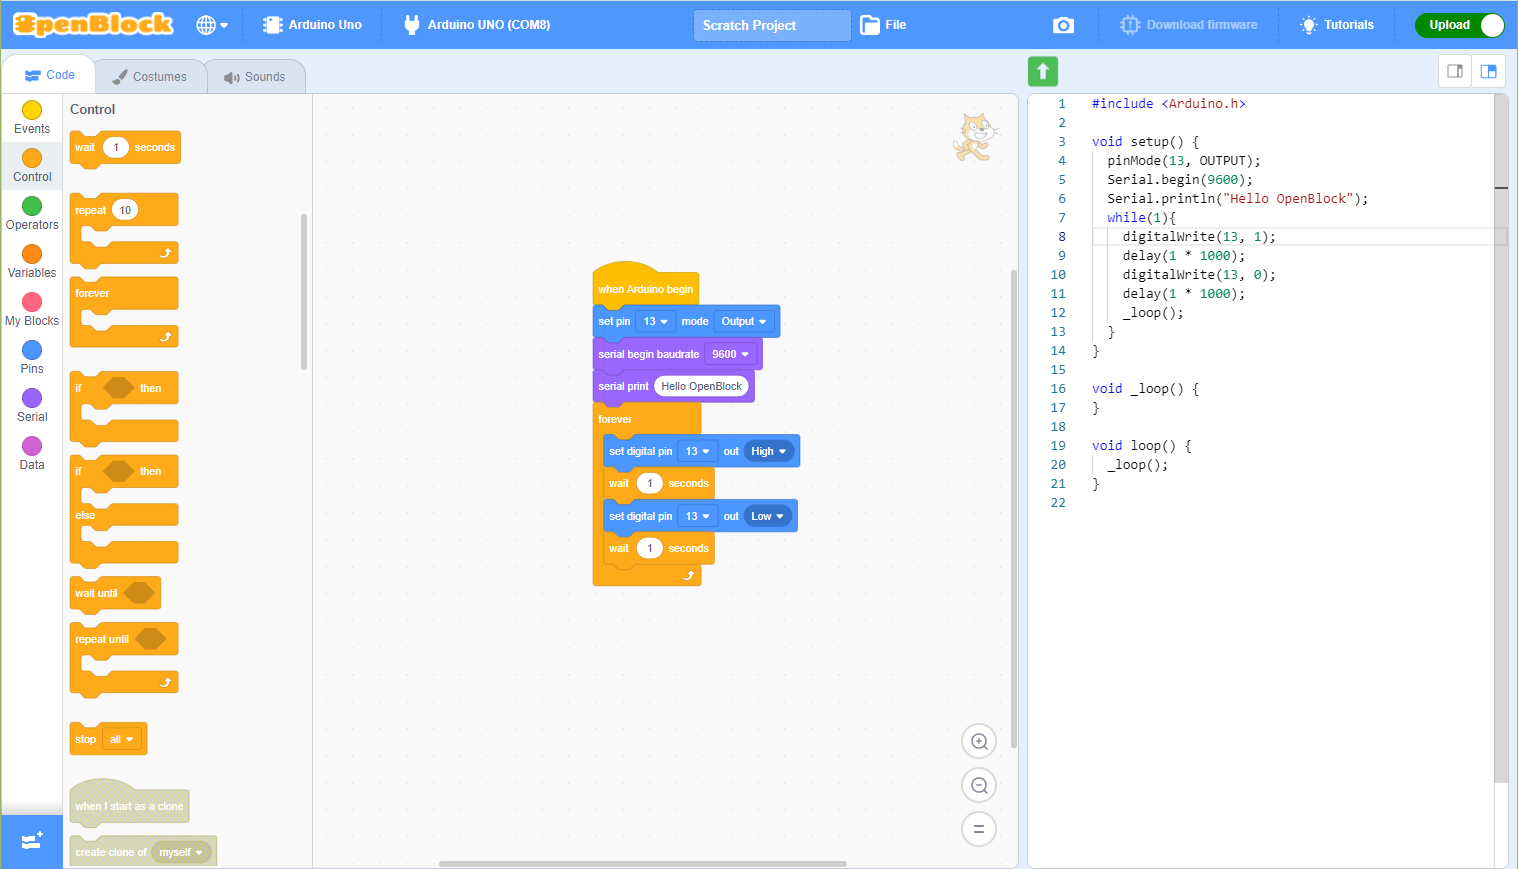This screenshot has width=1518, height=869.
Task: Open the File menu
Action: 883,25
